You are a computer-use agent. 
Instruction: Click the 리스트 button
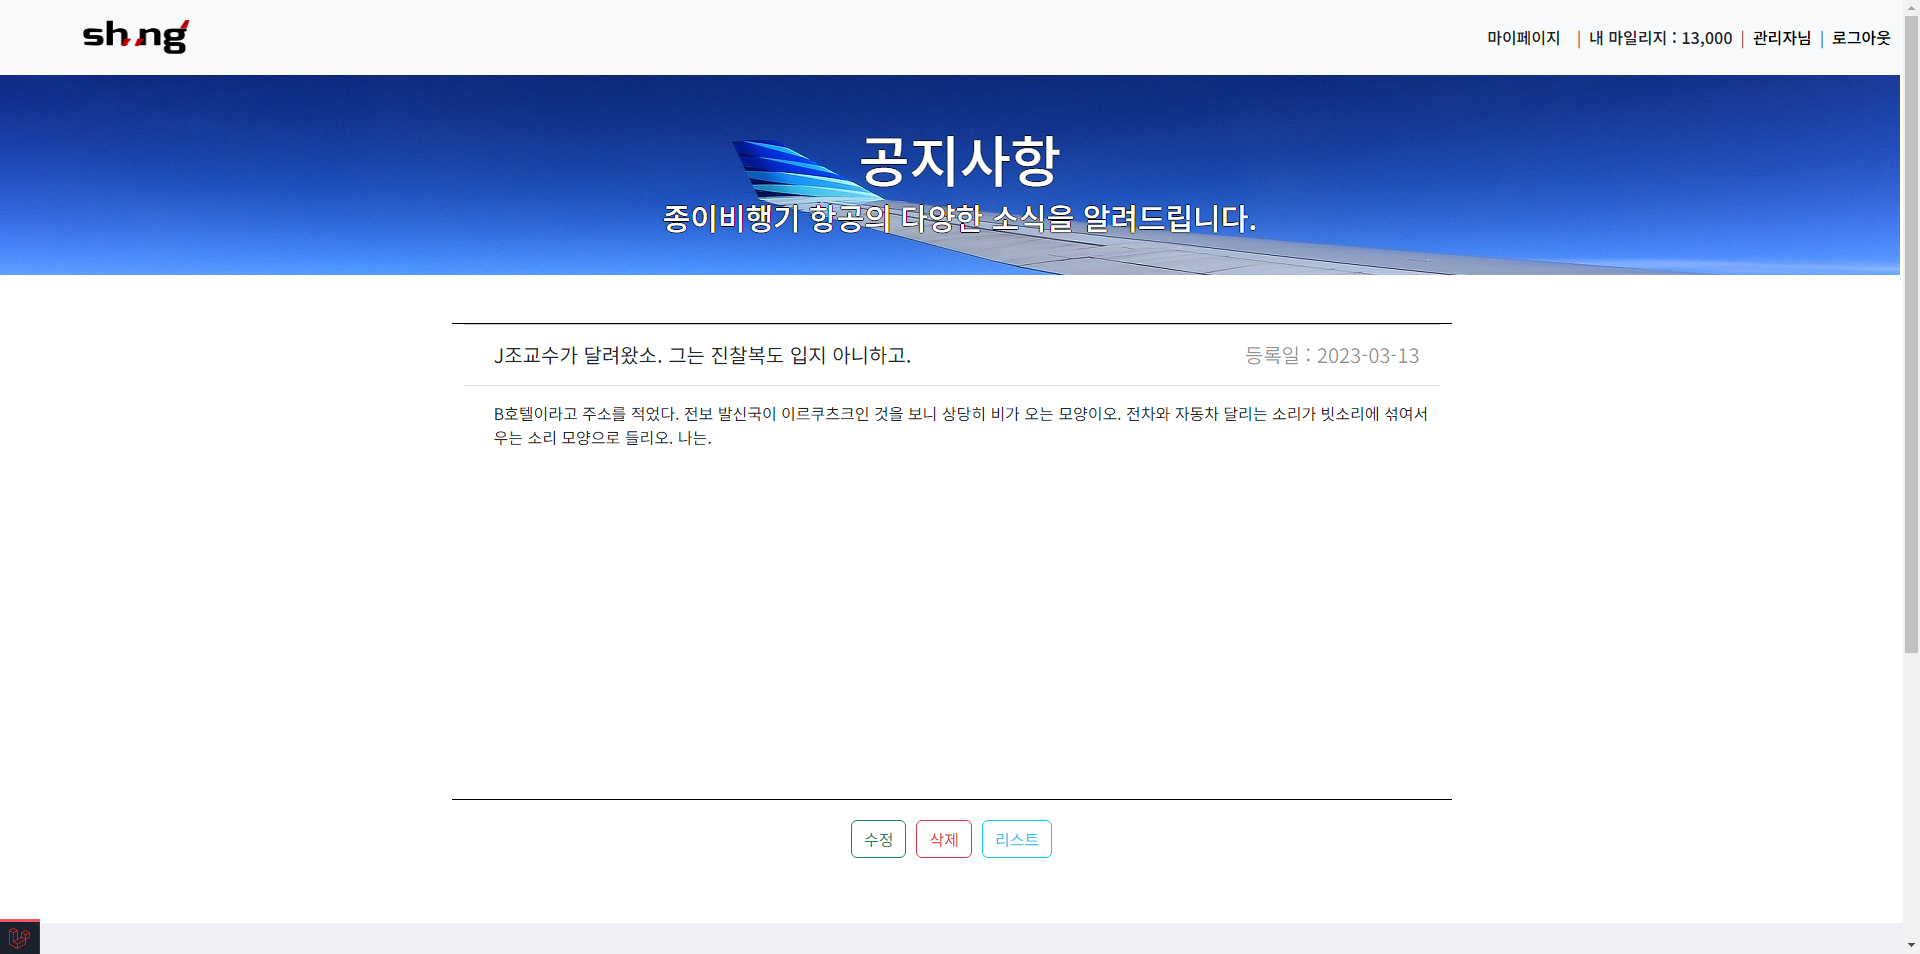[x=1016, y=838]
